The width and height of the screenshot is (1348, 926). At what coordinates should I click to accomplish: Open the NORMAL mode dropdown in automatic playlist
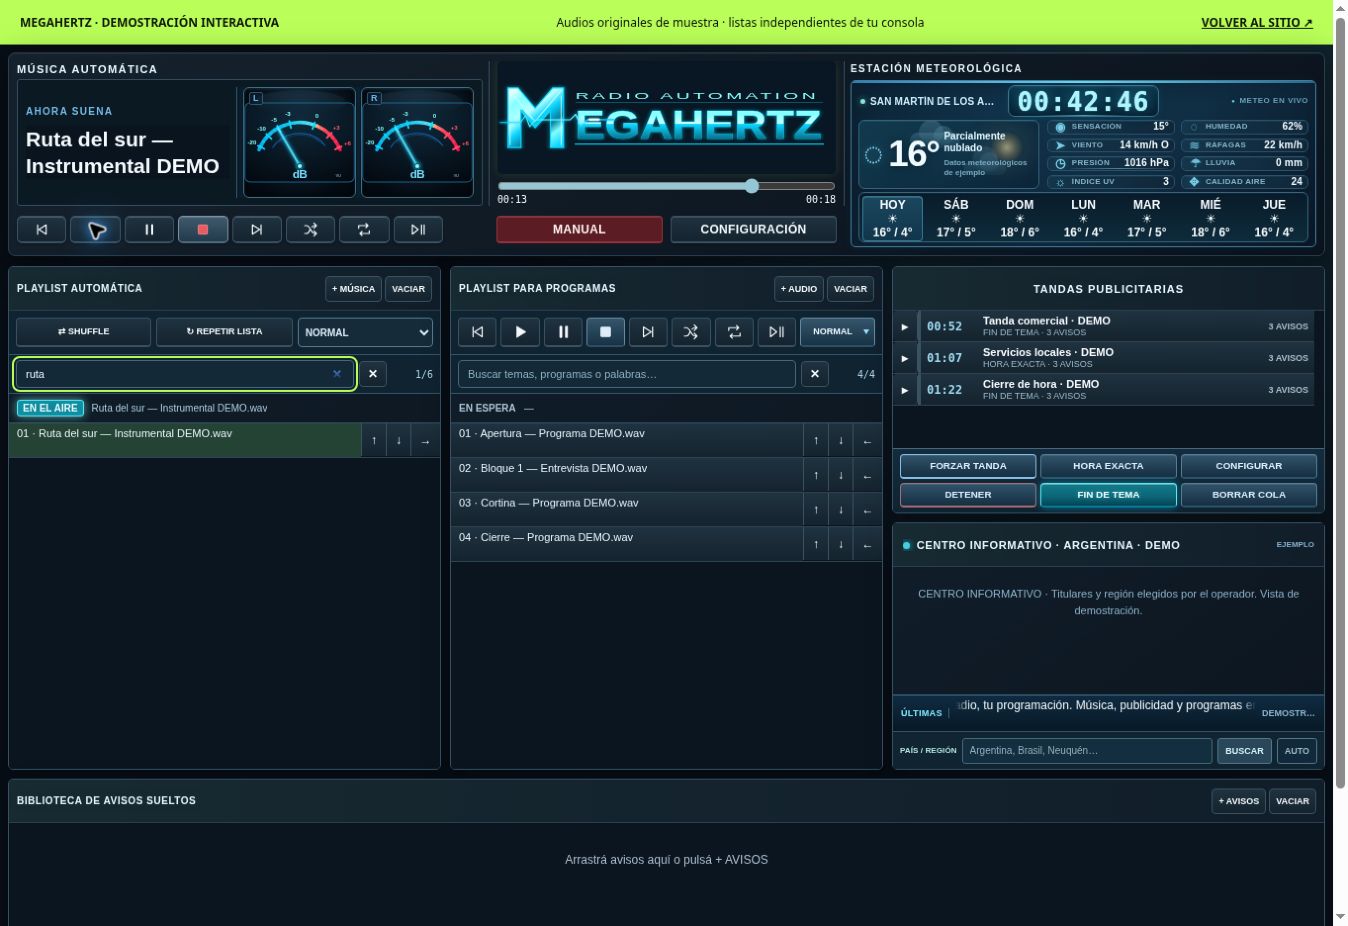(x=365, y=332)
